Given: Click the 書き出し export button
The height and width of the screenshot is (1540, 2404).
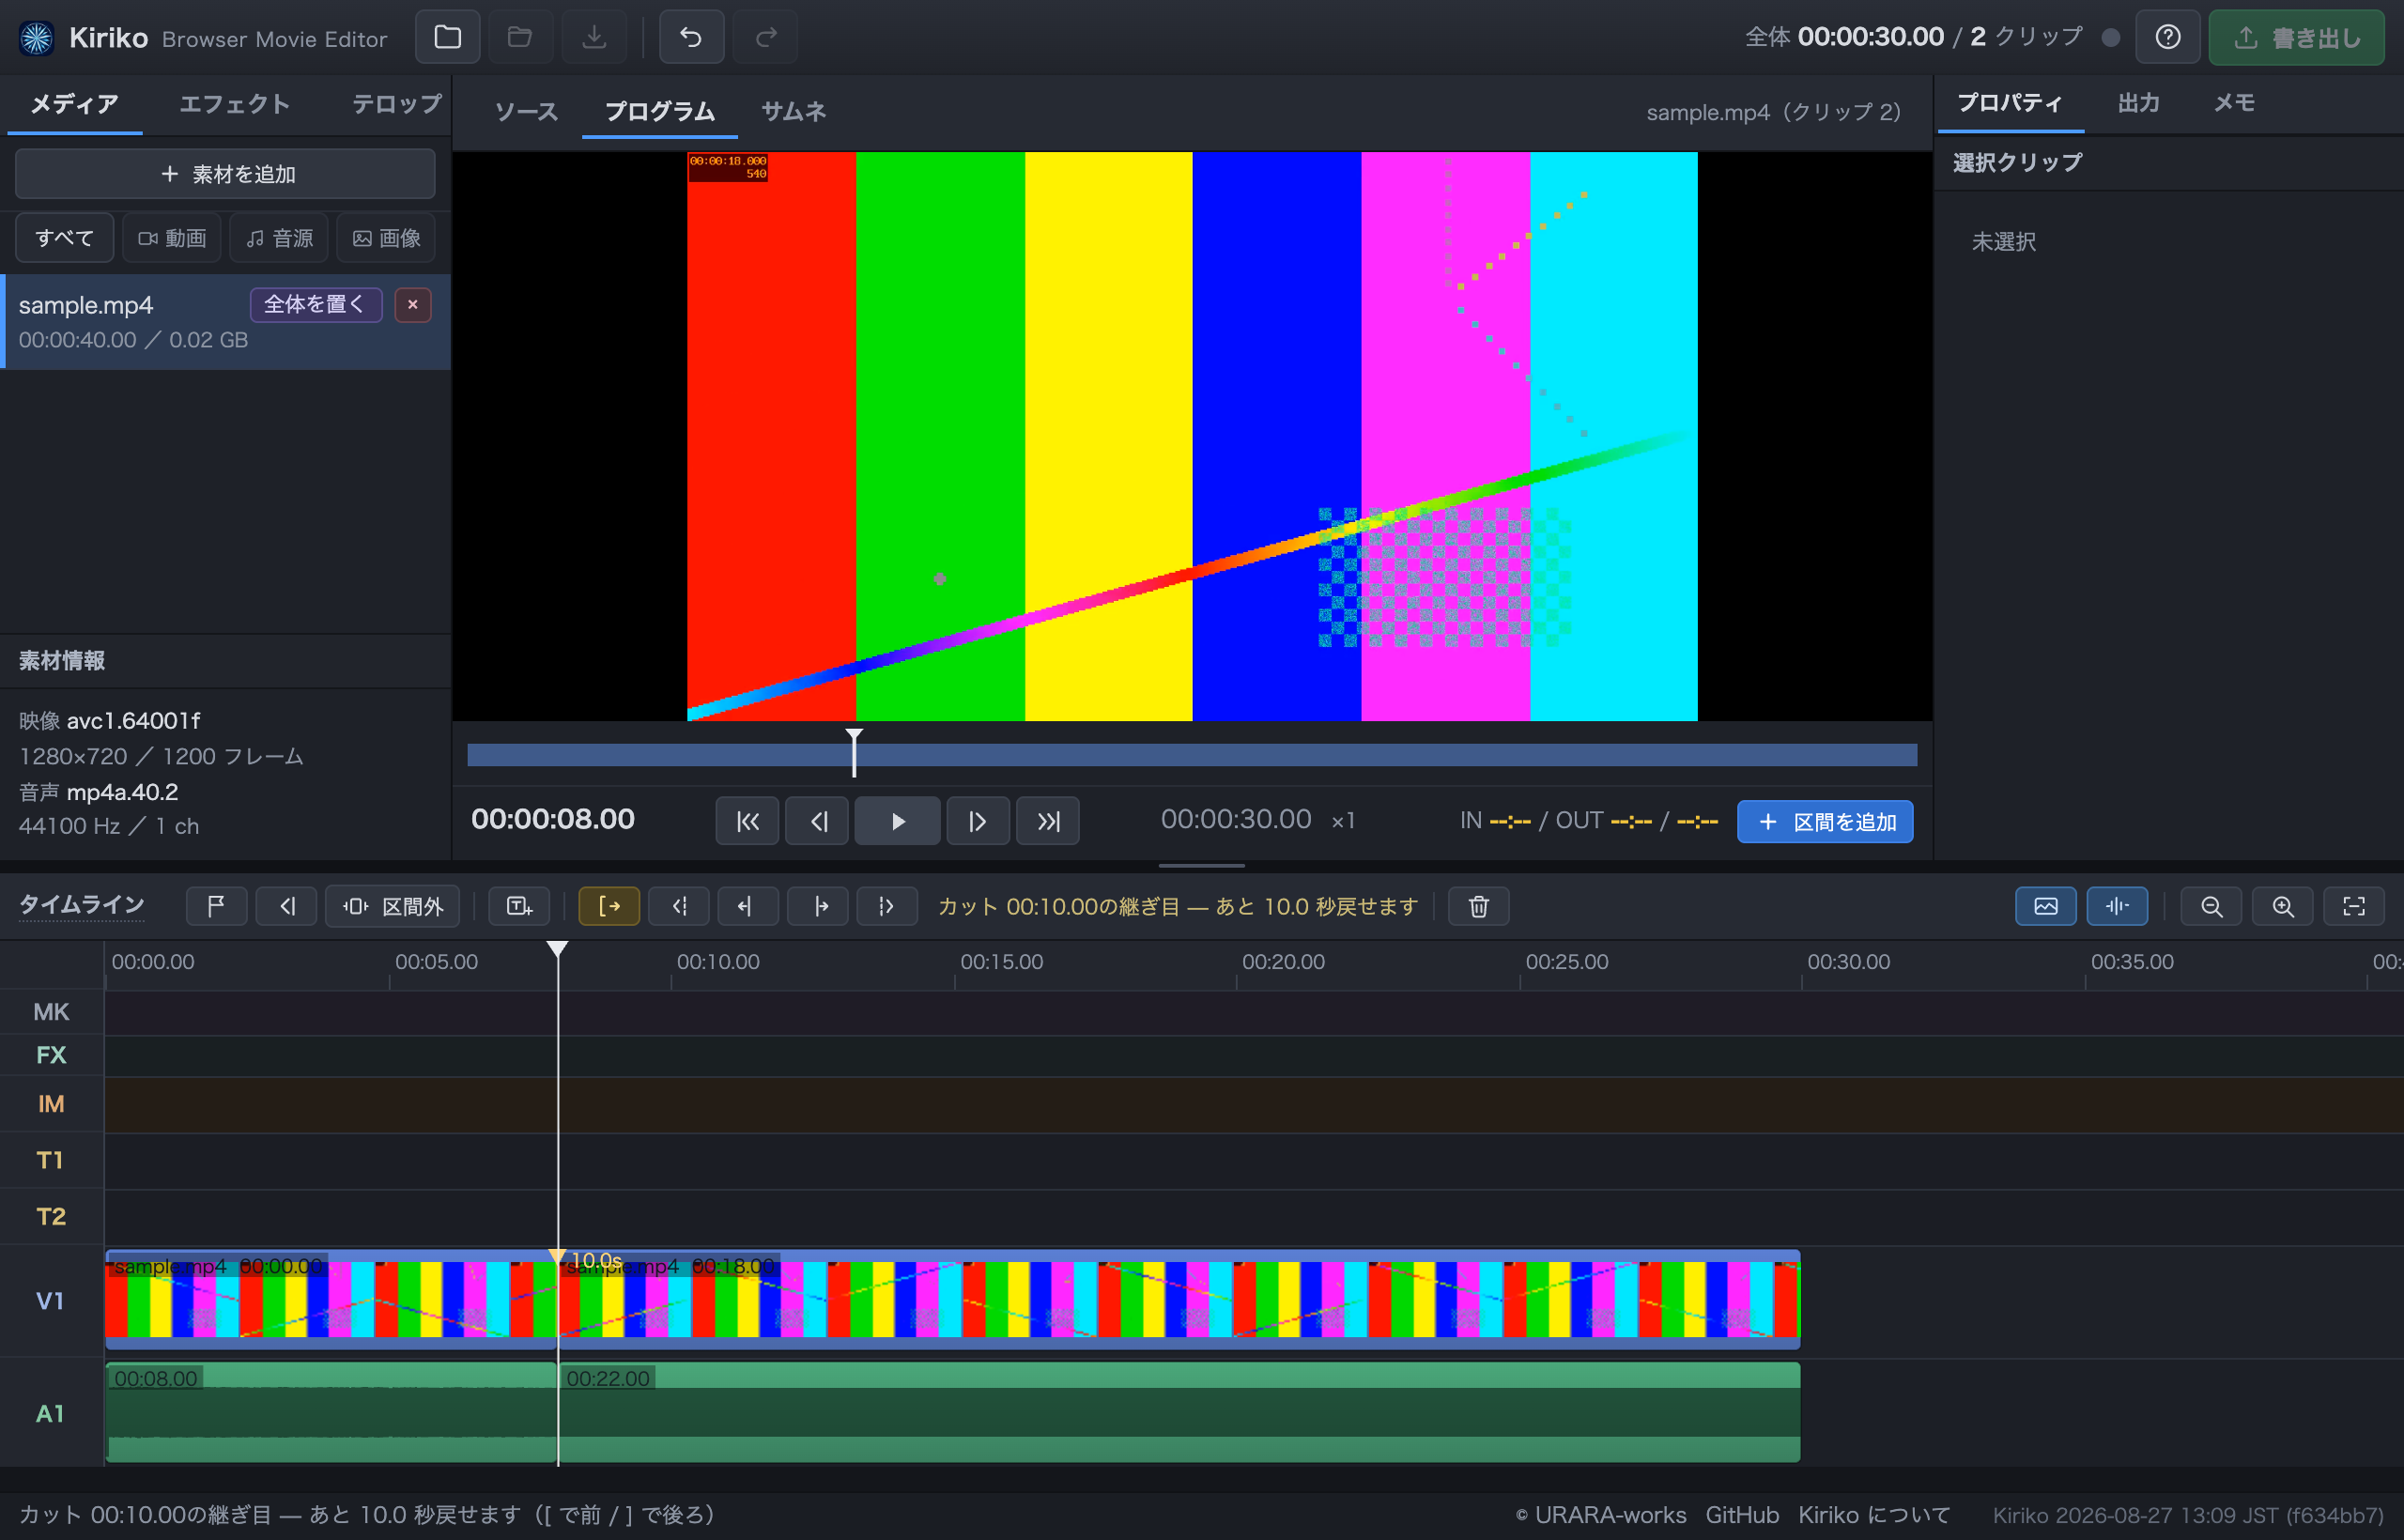Looking at the screenshot, I should [2296, 37].
